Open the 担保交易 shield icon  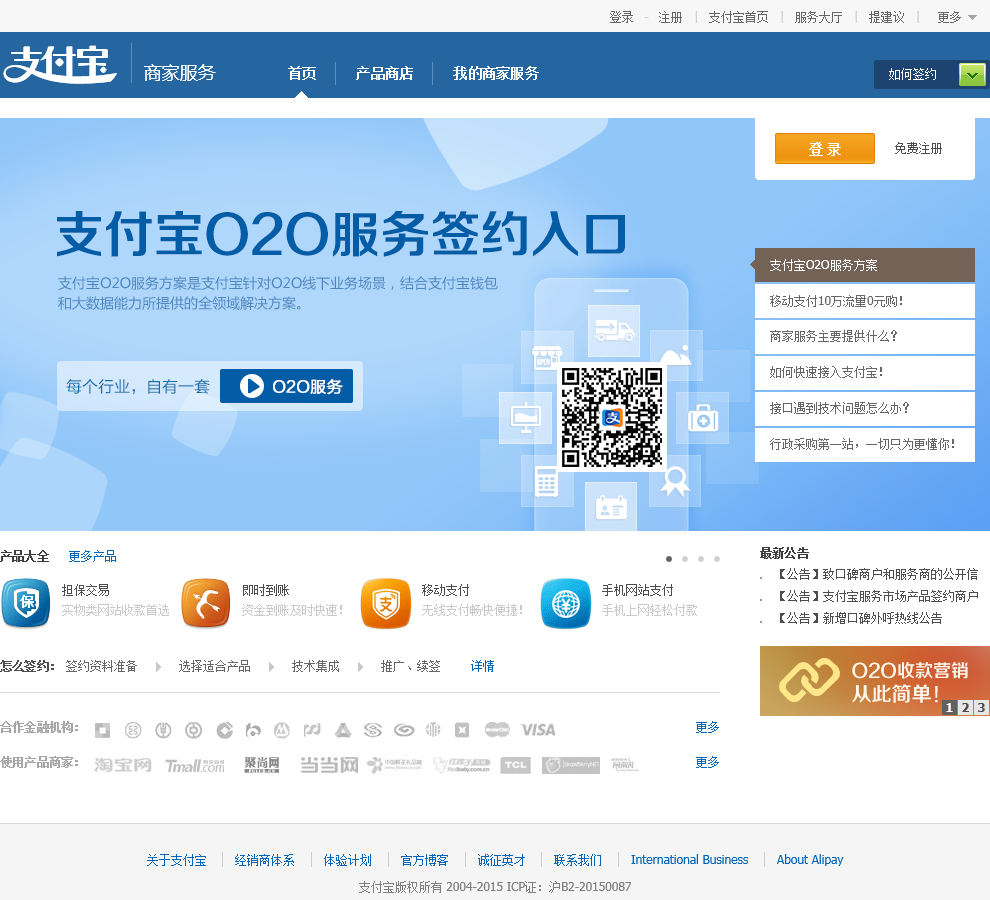[x=26, y=603]
